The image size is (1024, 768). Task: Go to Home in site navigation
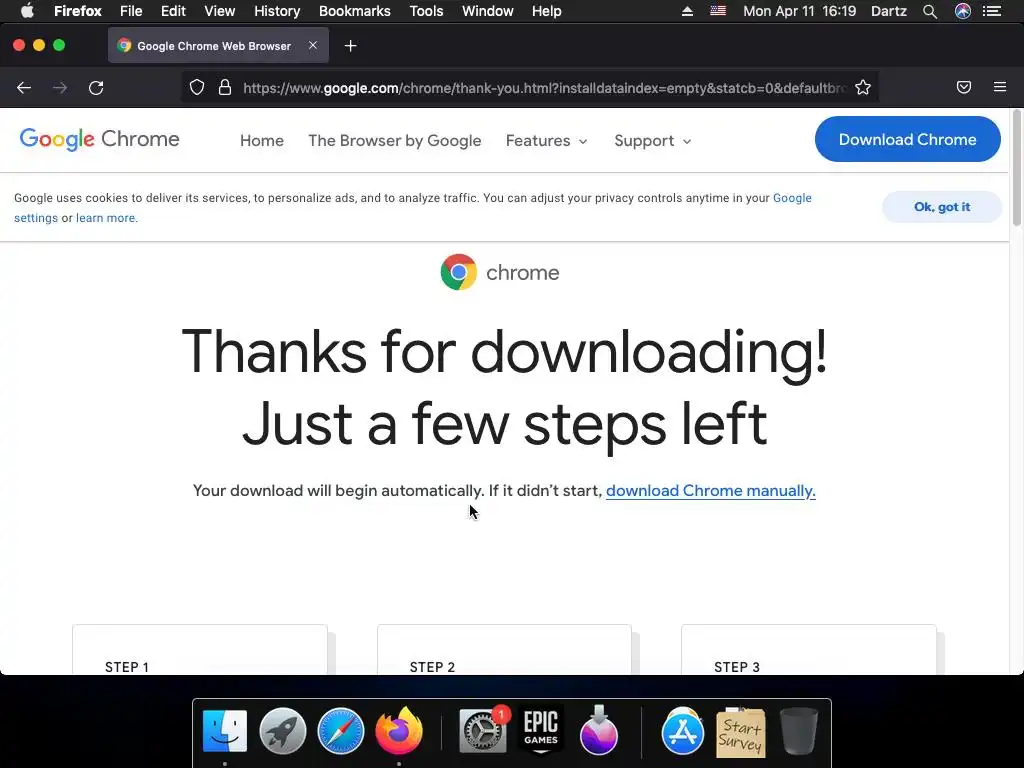(x=262, y=140)
